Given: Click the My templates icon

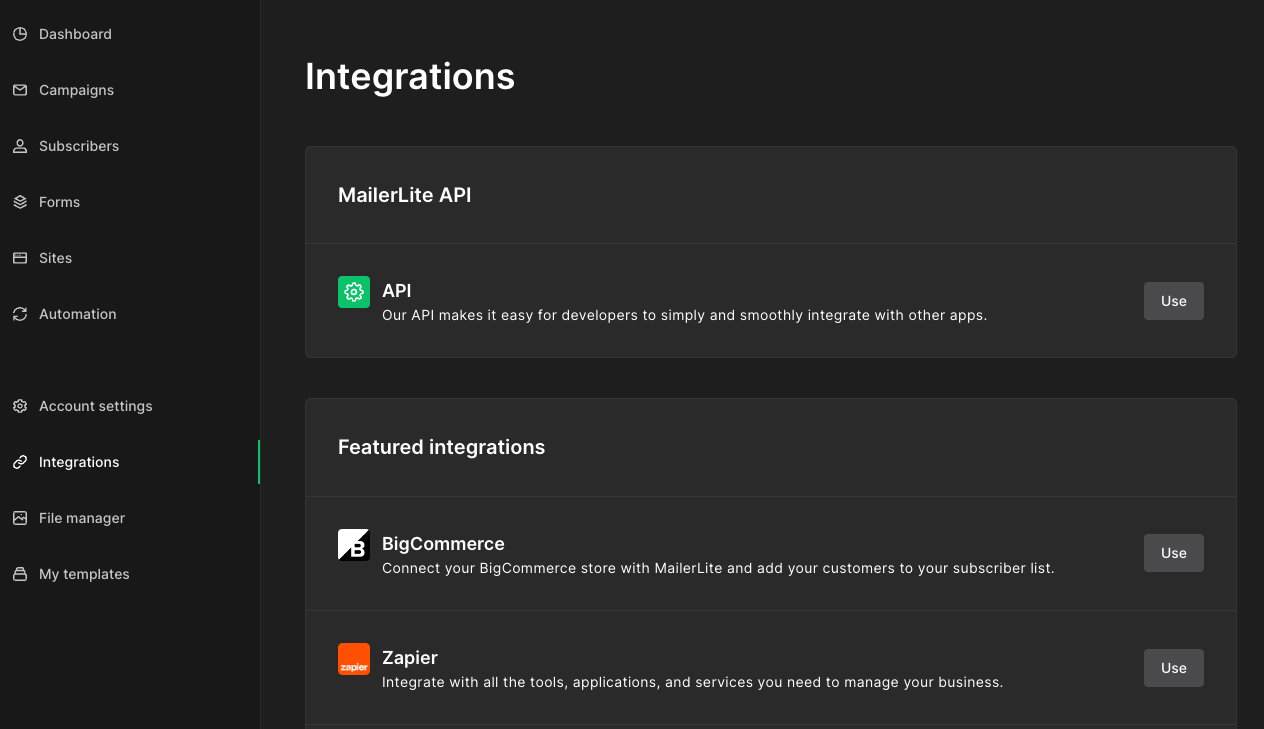Looking at the screenshot, I should pyautogui.click(x=20, y=574).
